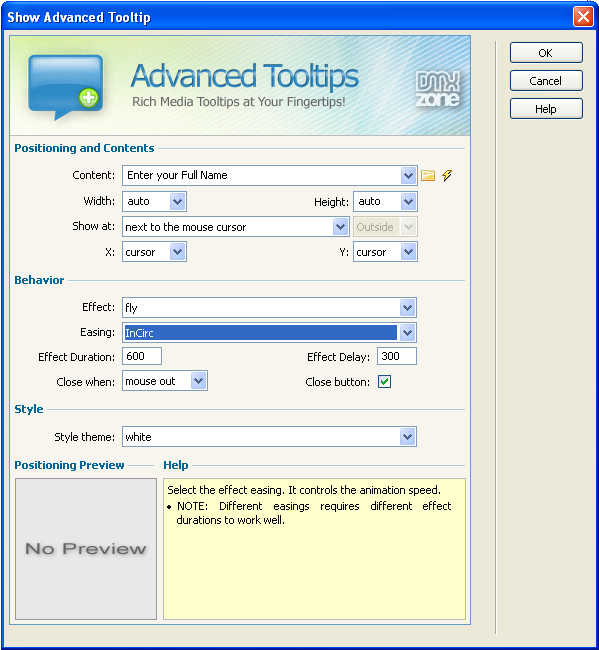Expand the Width dropdown

tap(177, 202)
